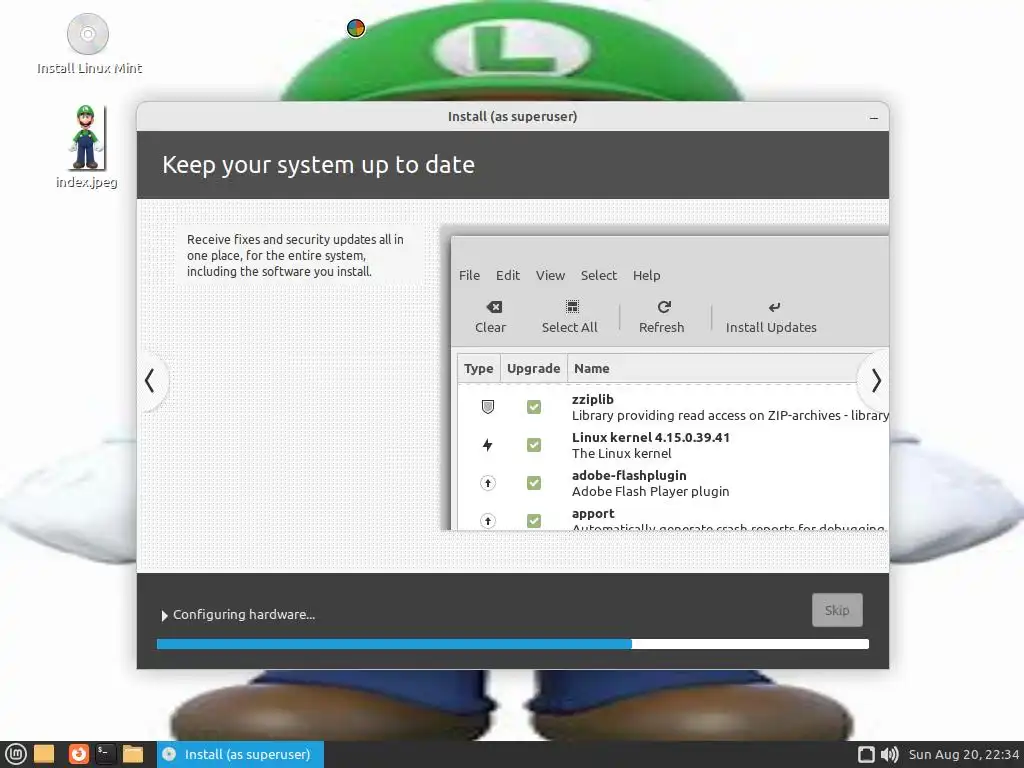Click the Keep your system up to date heading
This screenshot has height=768, width=1024.
[x=318, y=165]
